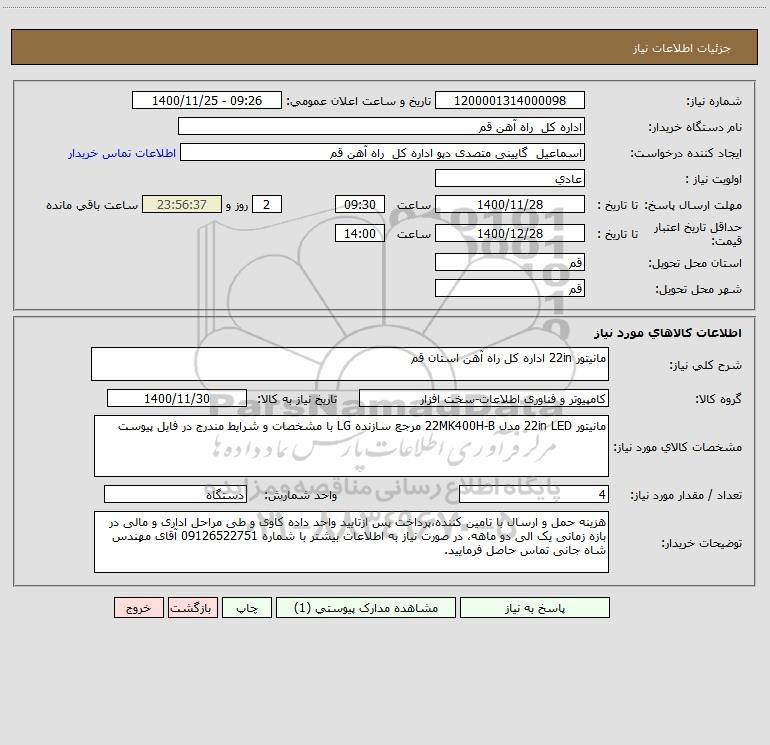This screenshot has height=745, width=770.
Task: Click the delivery city field 'قم'
Action: (510, 288)
